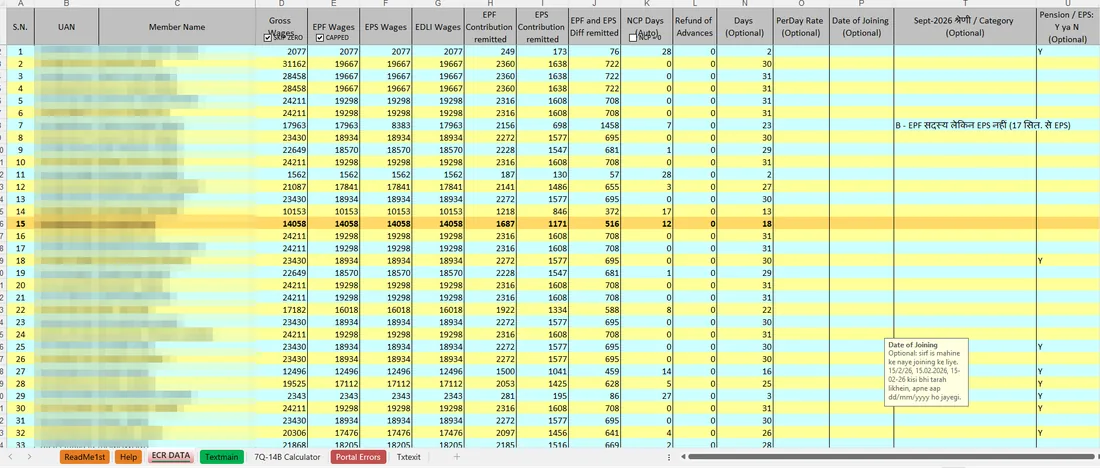This screenshot has height=468, width=1100.
Task: Select the Category cell text for S.N. 7
Action: (x=965, y=126)
